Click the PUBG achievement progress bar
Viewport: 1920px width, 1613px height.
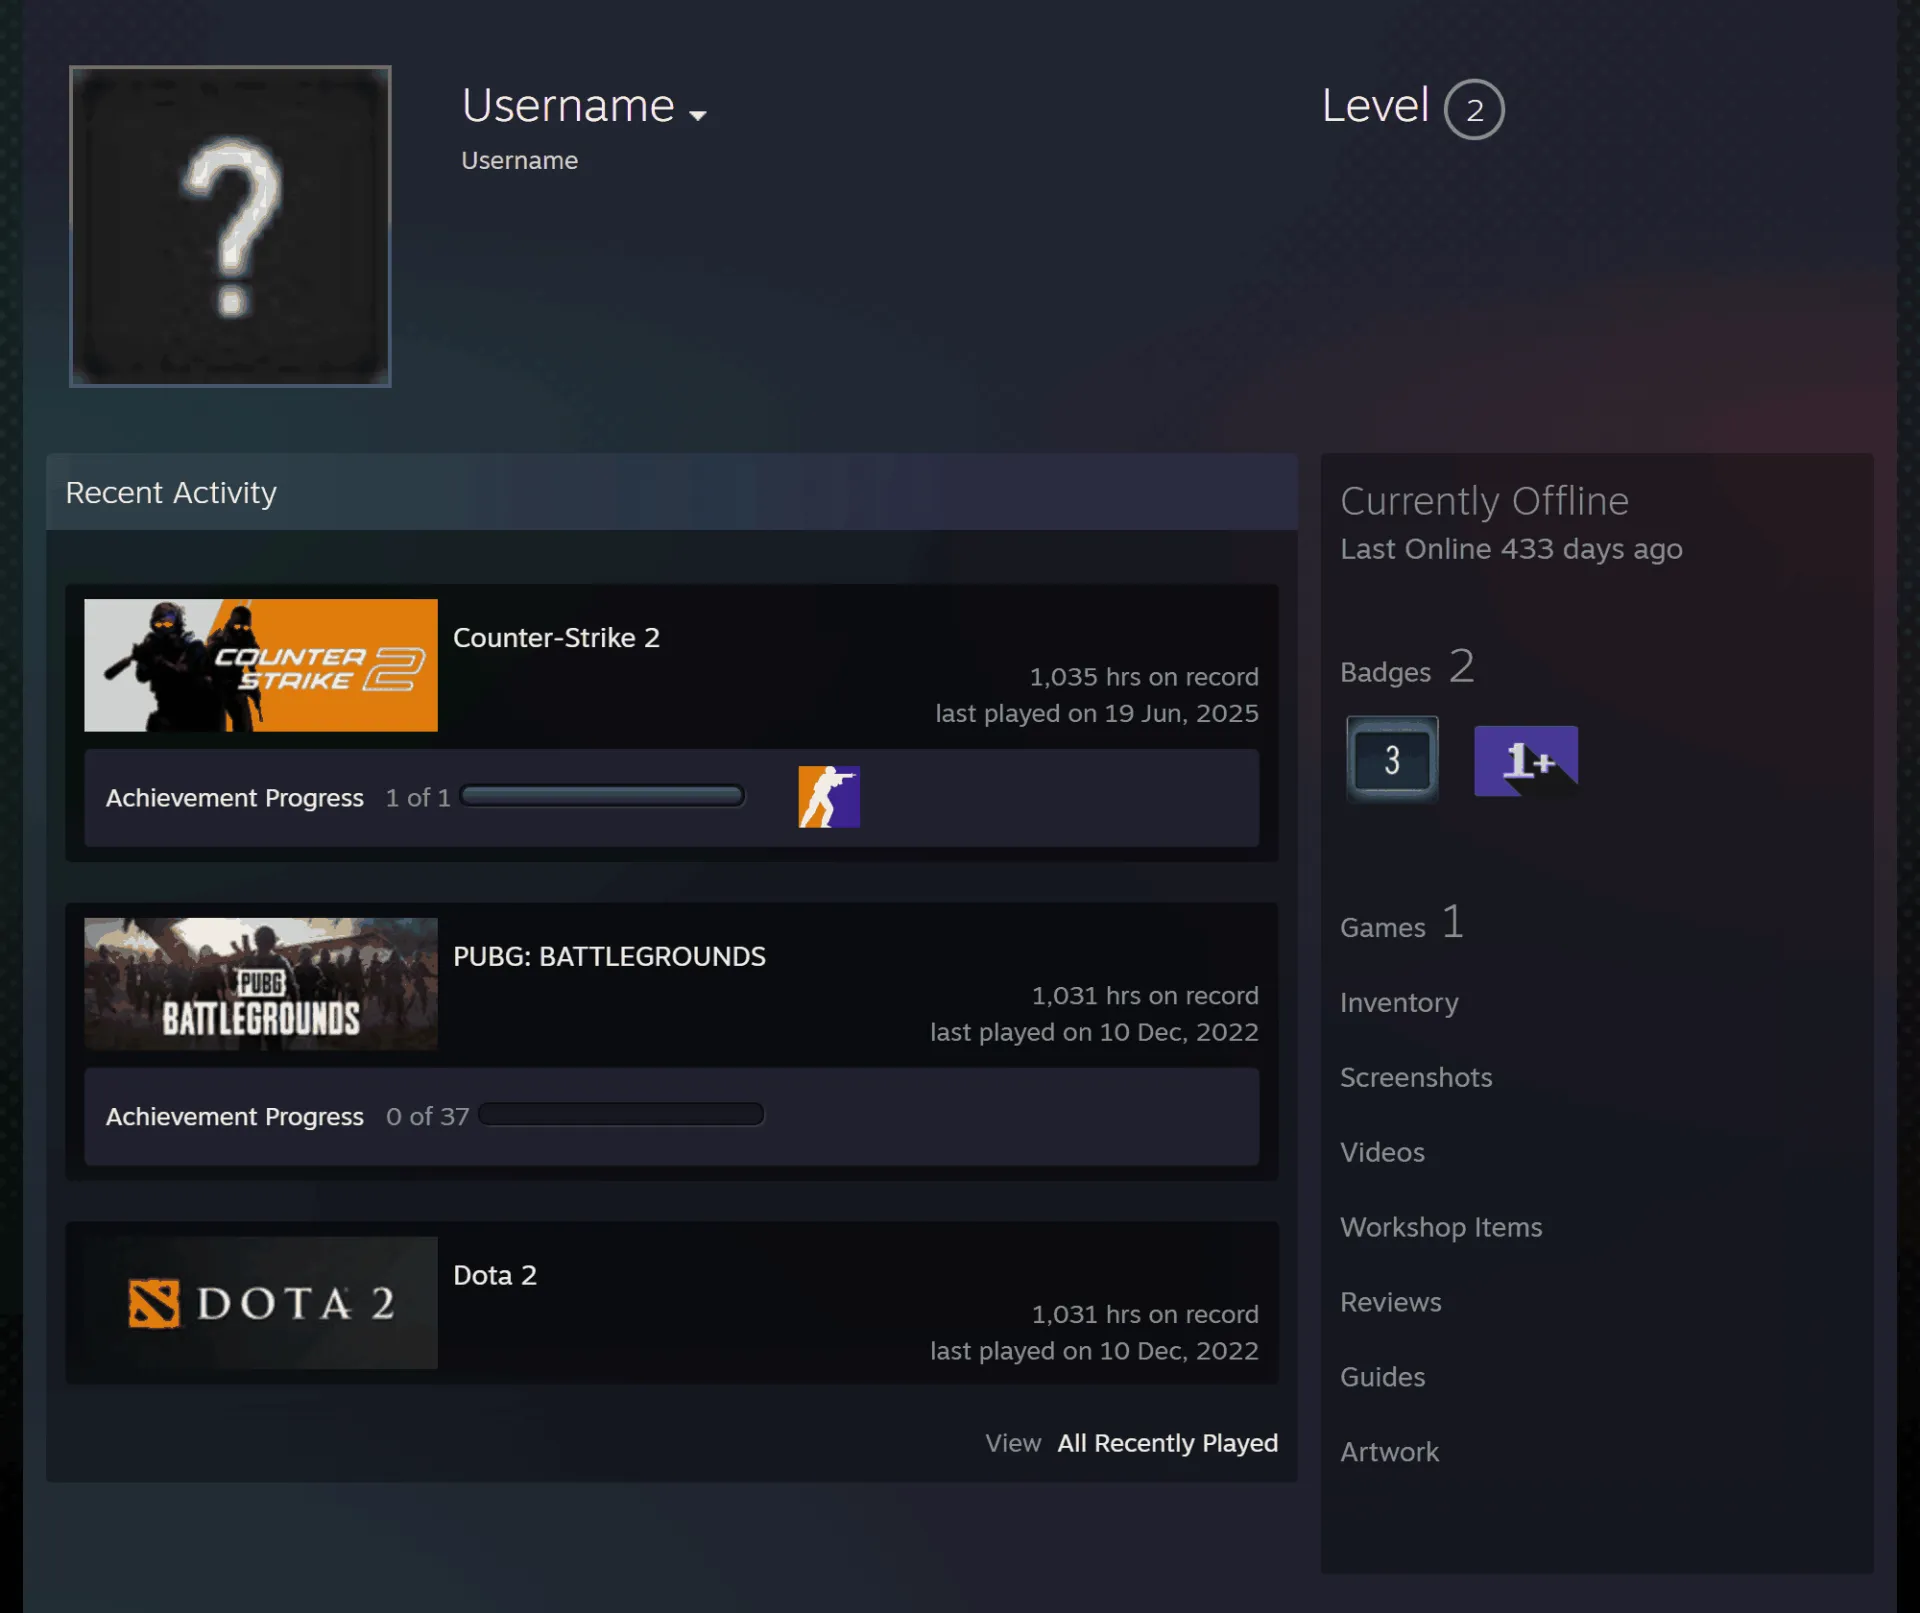click(x=621, y=1115)
